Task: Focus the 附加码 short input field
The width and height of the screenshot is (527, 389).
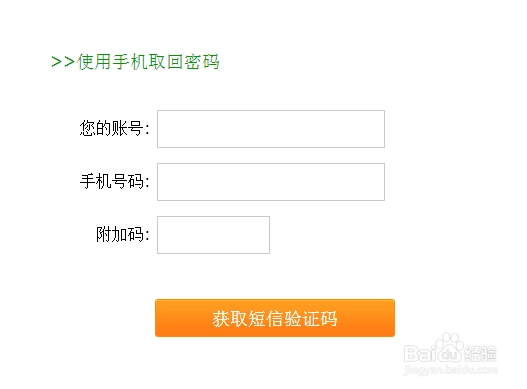Action: 213,235
